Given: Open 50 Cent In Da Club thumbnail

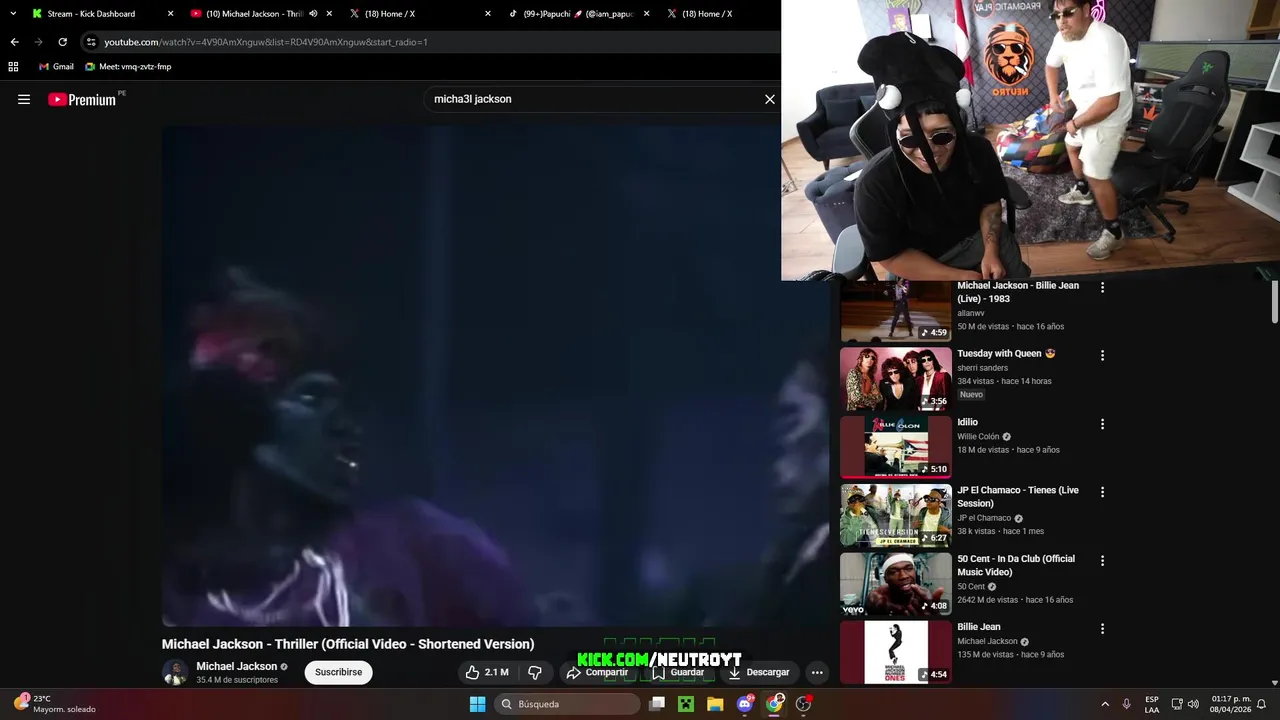Looking at the screenshot, I should [896, 584].
